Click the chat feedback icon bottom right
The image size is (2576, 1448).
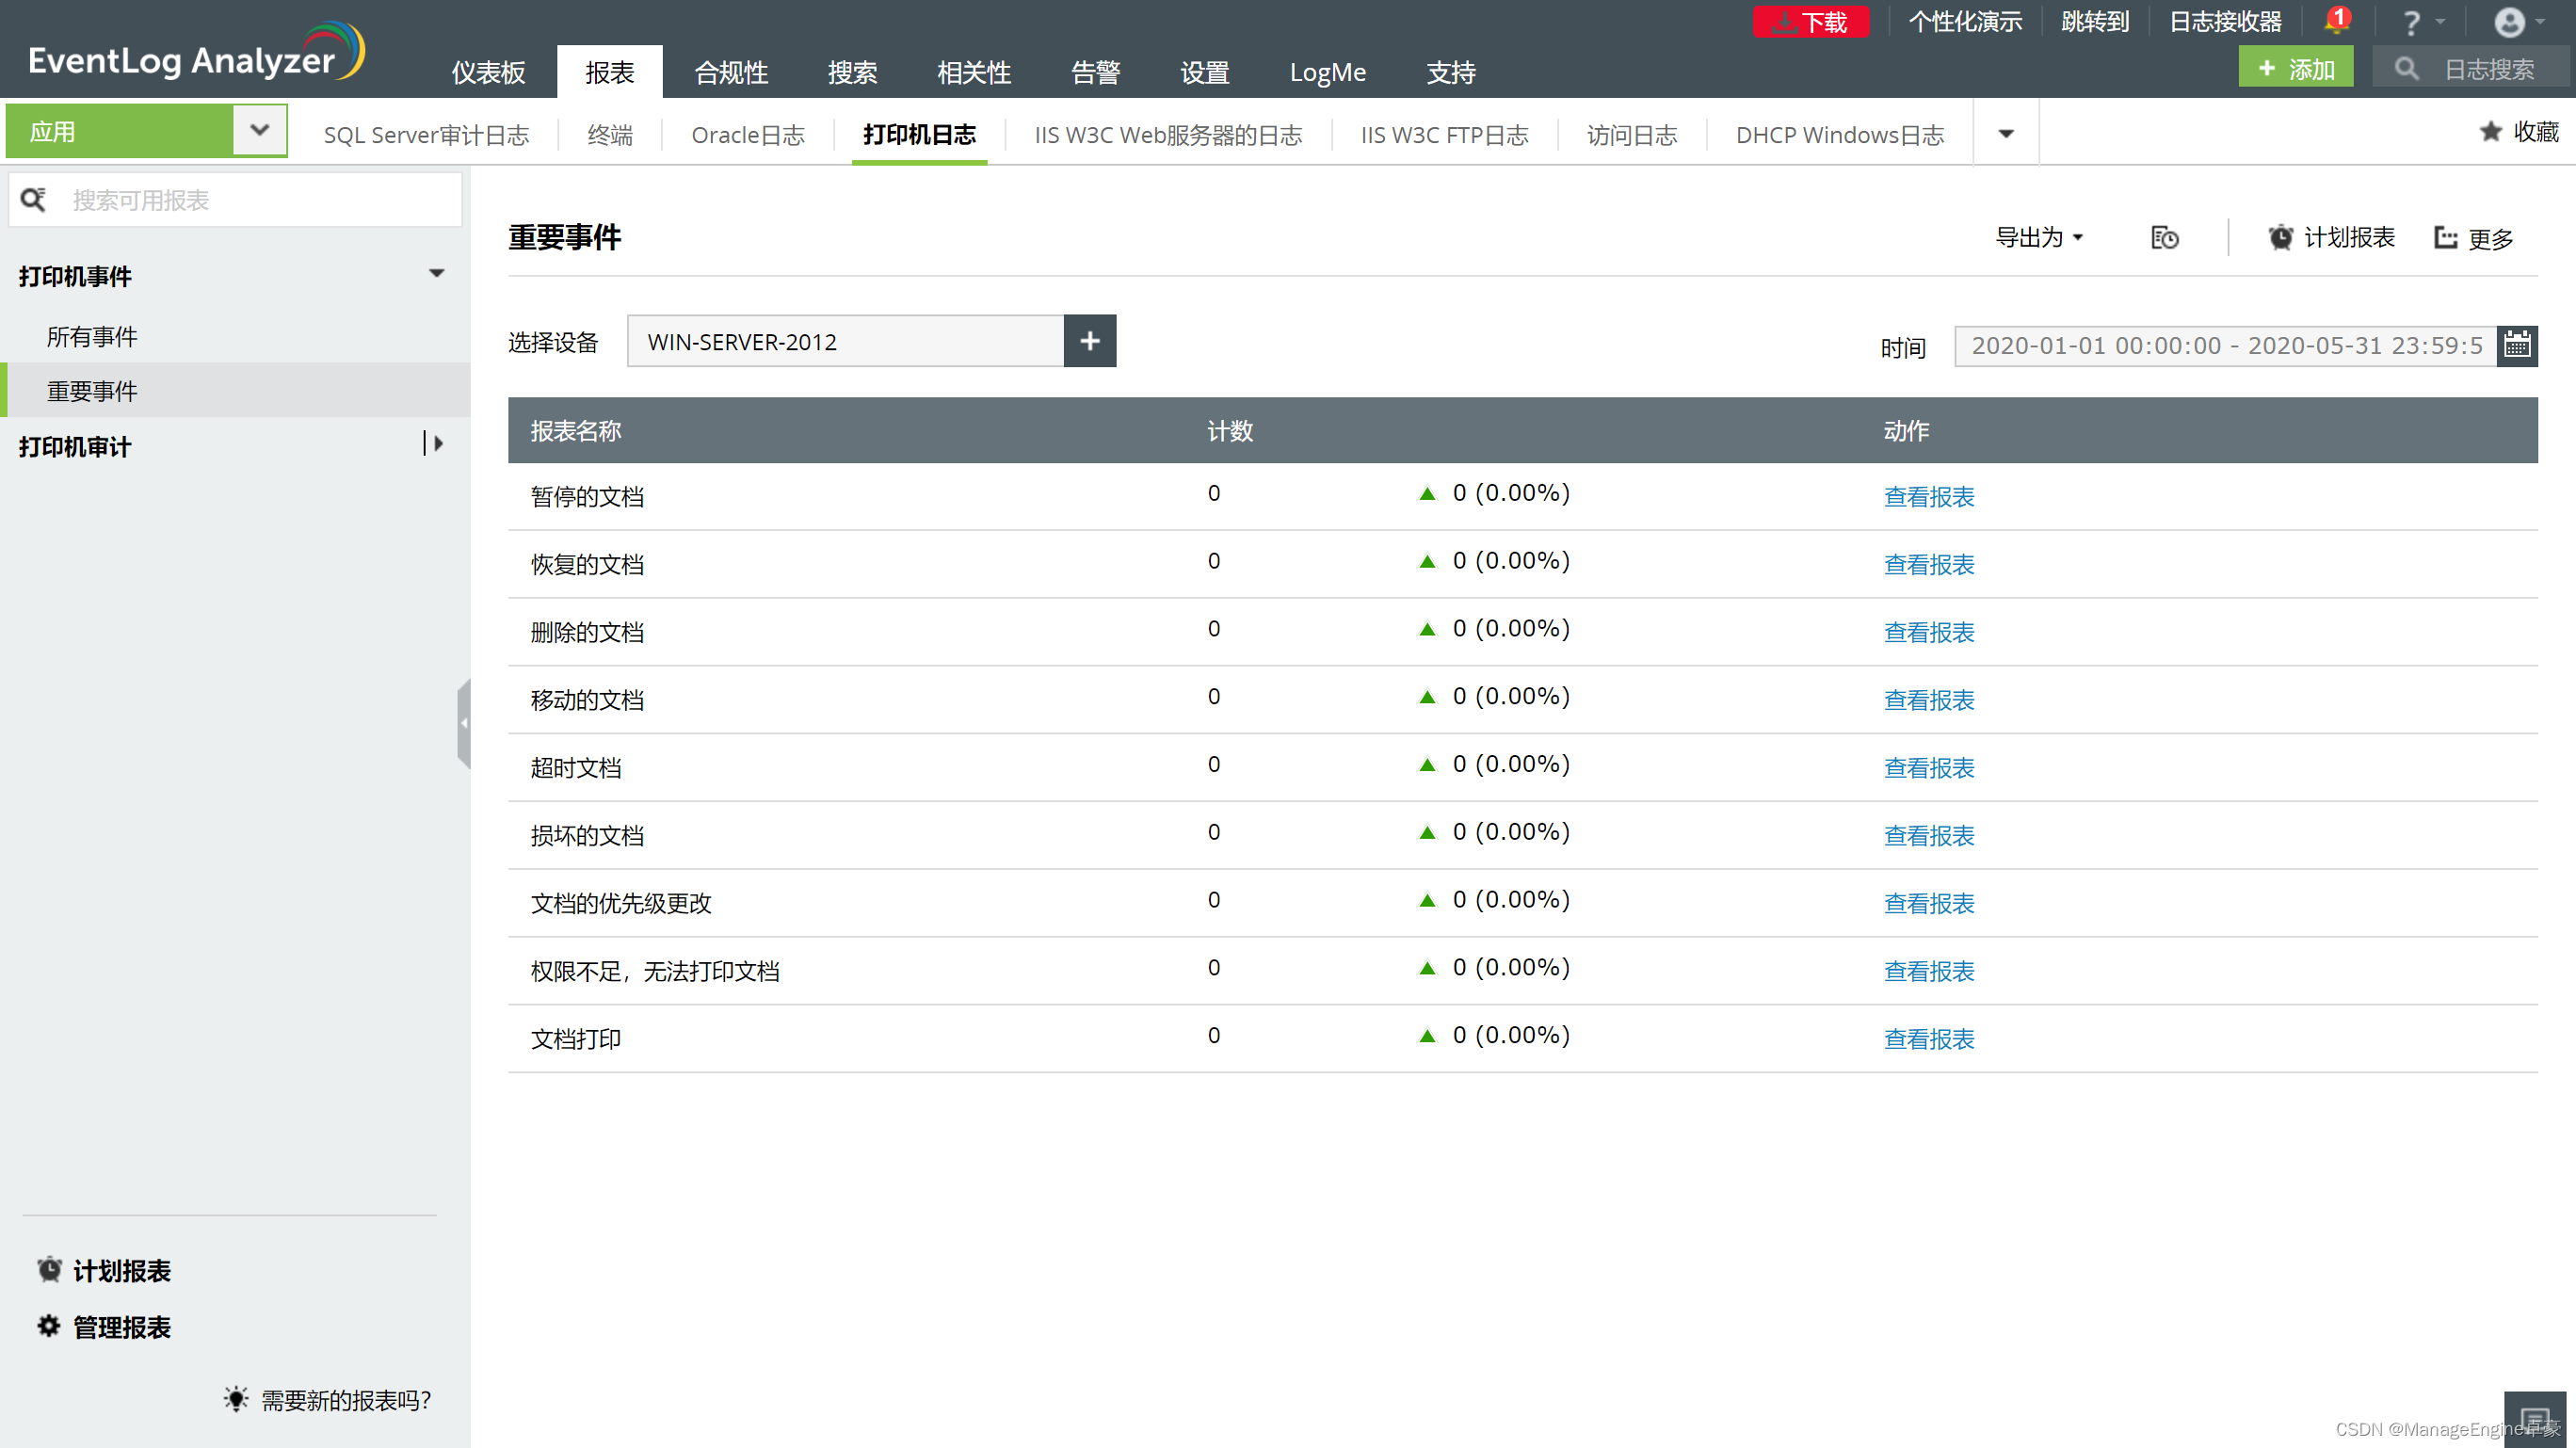point(2534,1419)
